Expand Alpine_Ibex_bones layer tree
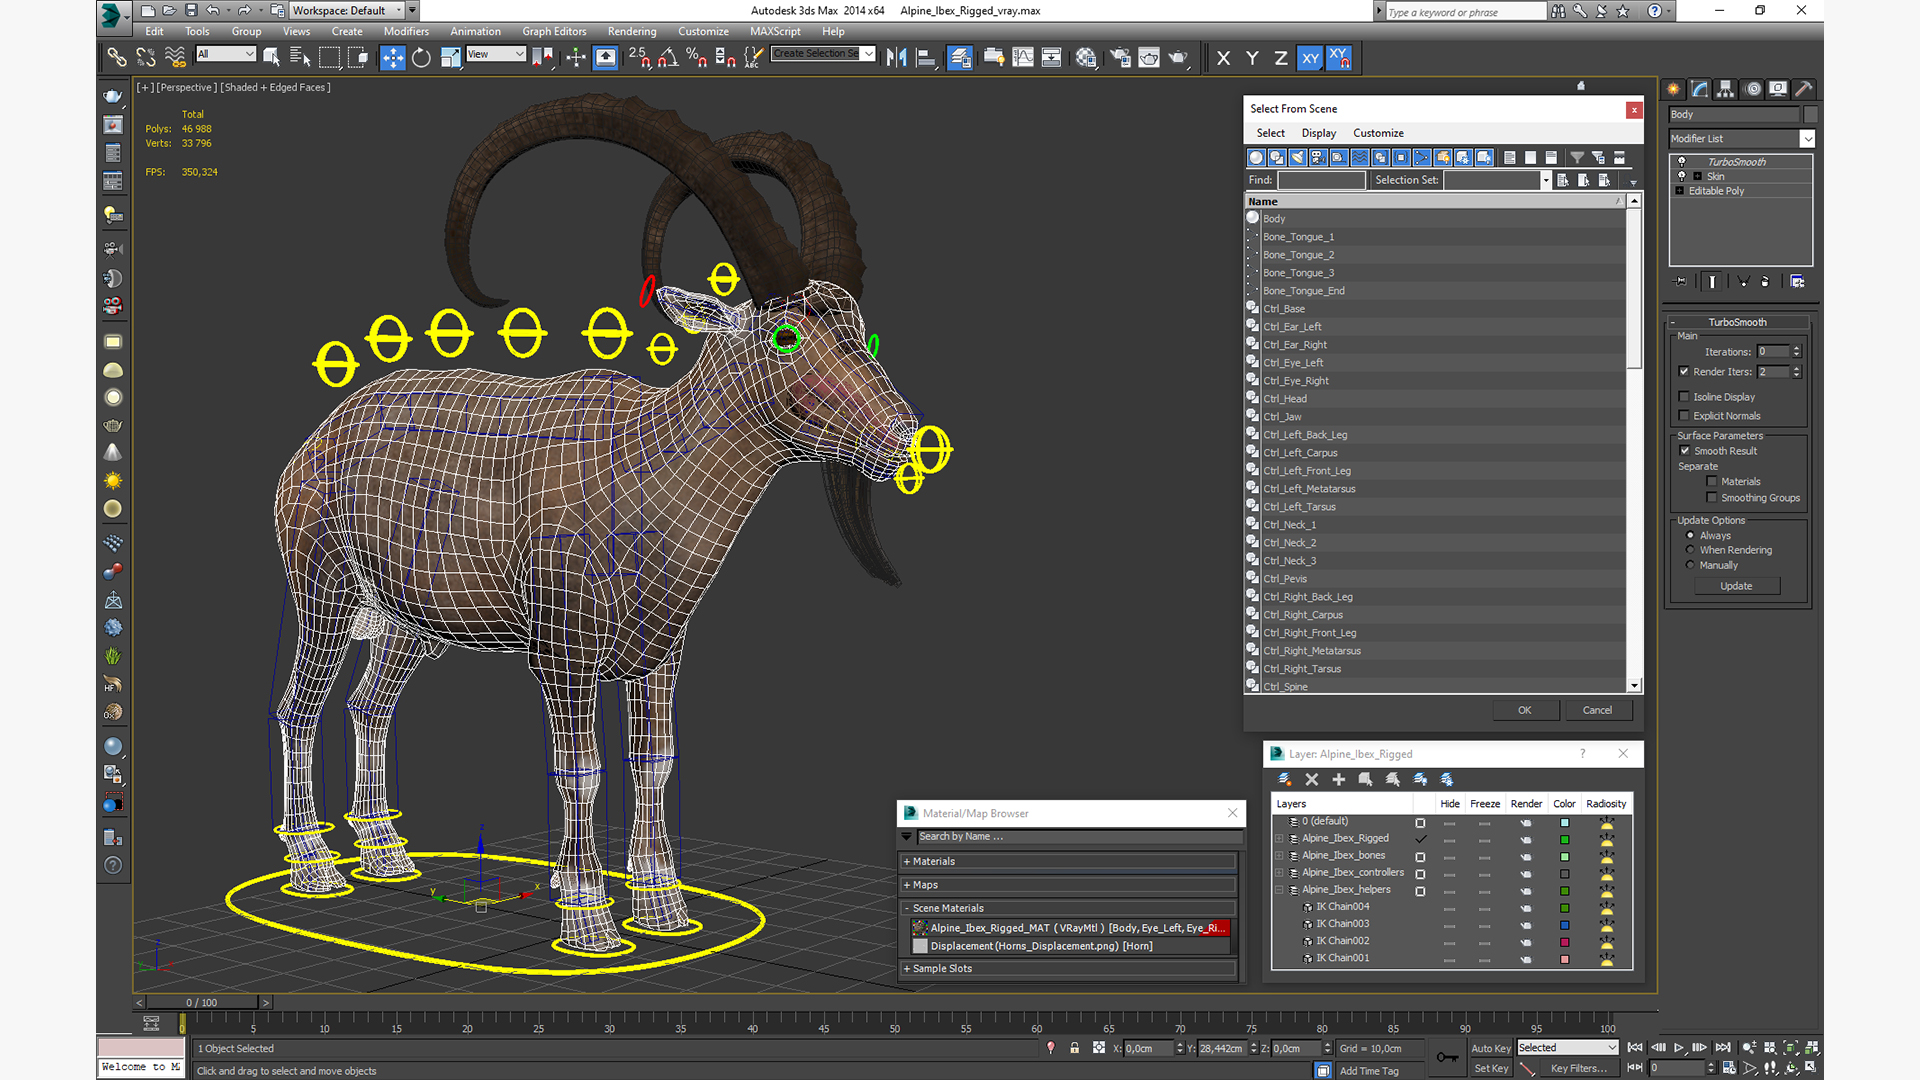The height and width of the screenshot is (1080, 1920). click(x=1279, y=856)
